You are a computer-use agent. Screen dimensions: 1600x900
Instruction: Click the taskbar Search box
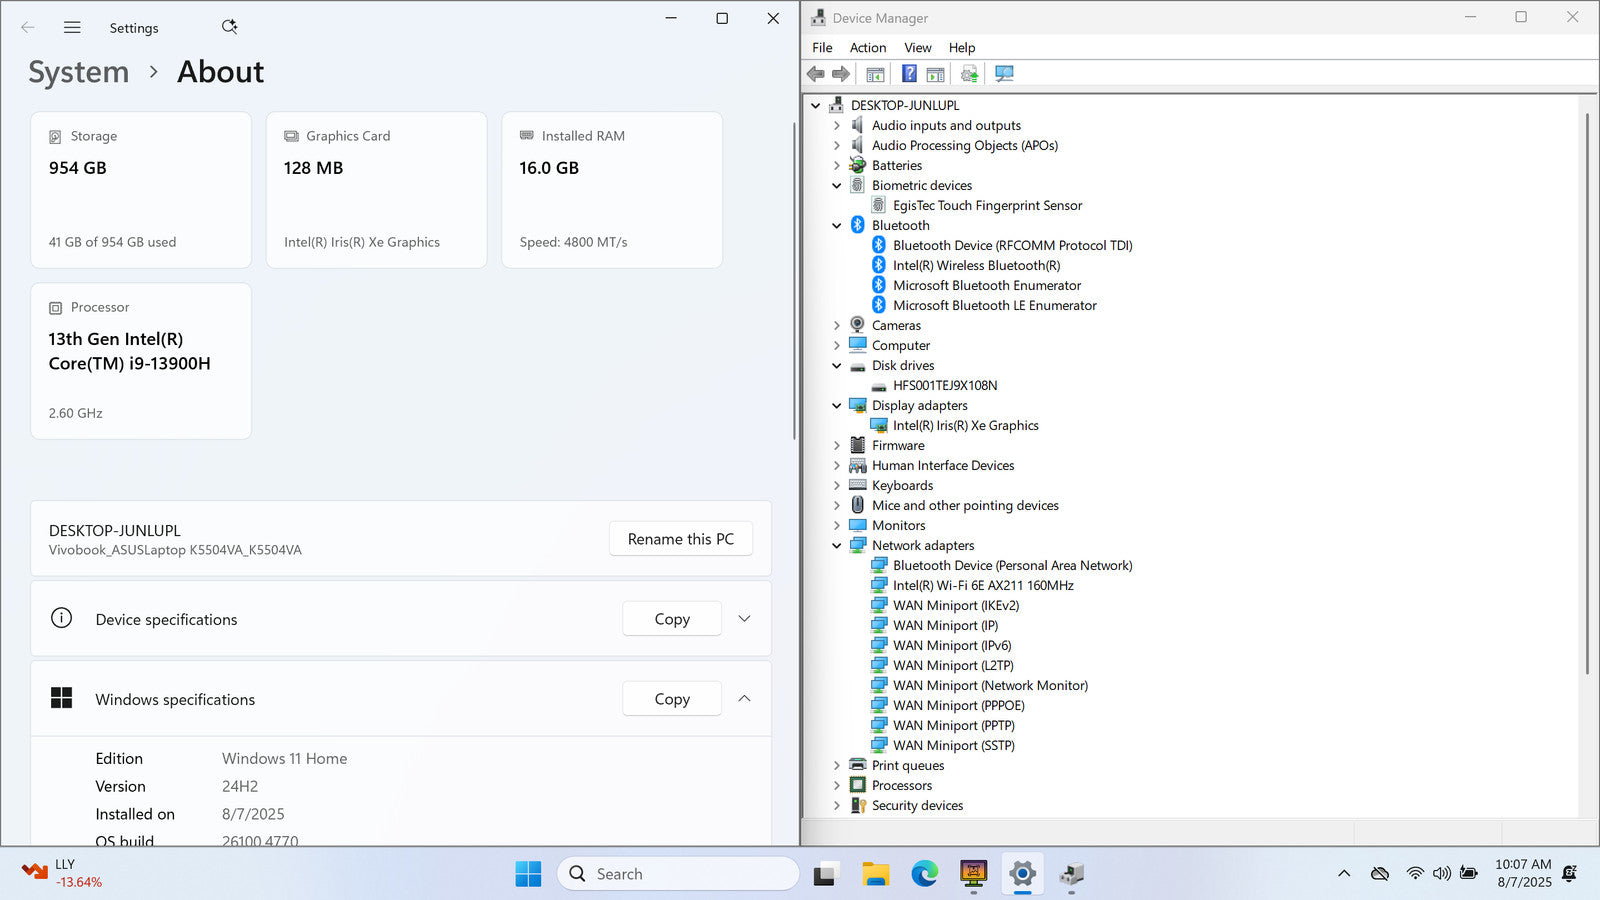point(678,874)
